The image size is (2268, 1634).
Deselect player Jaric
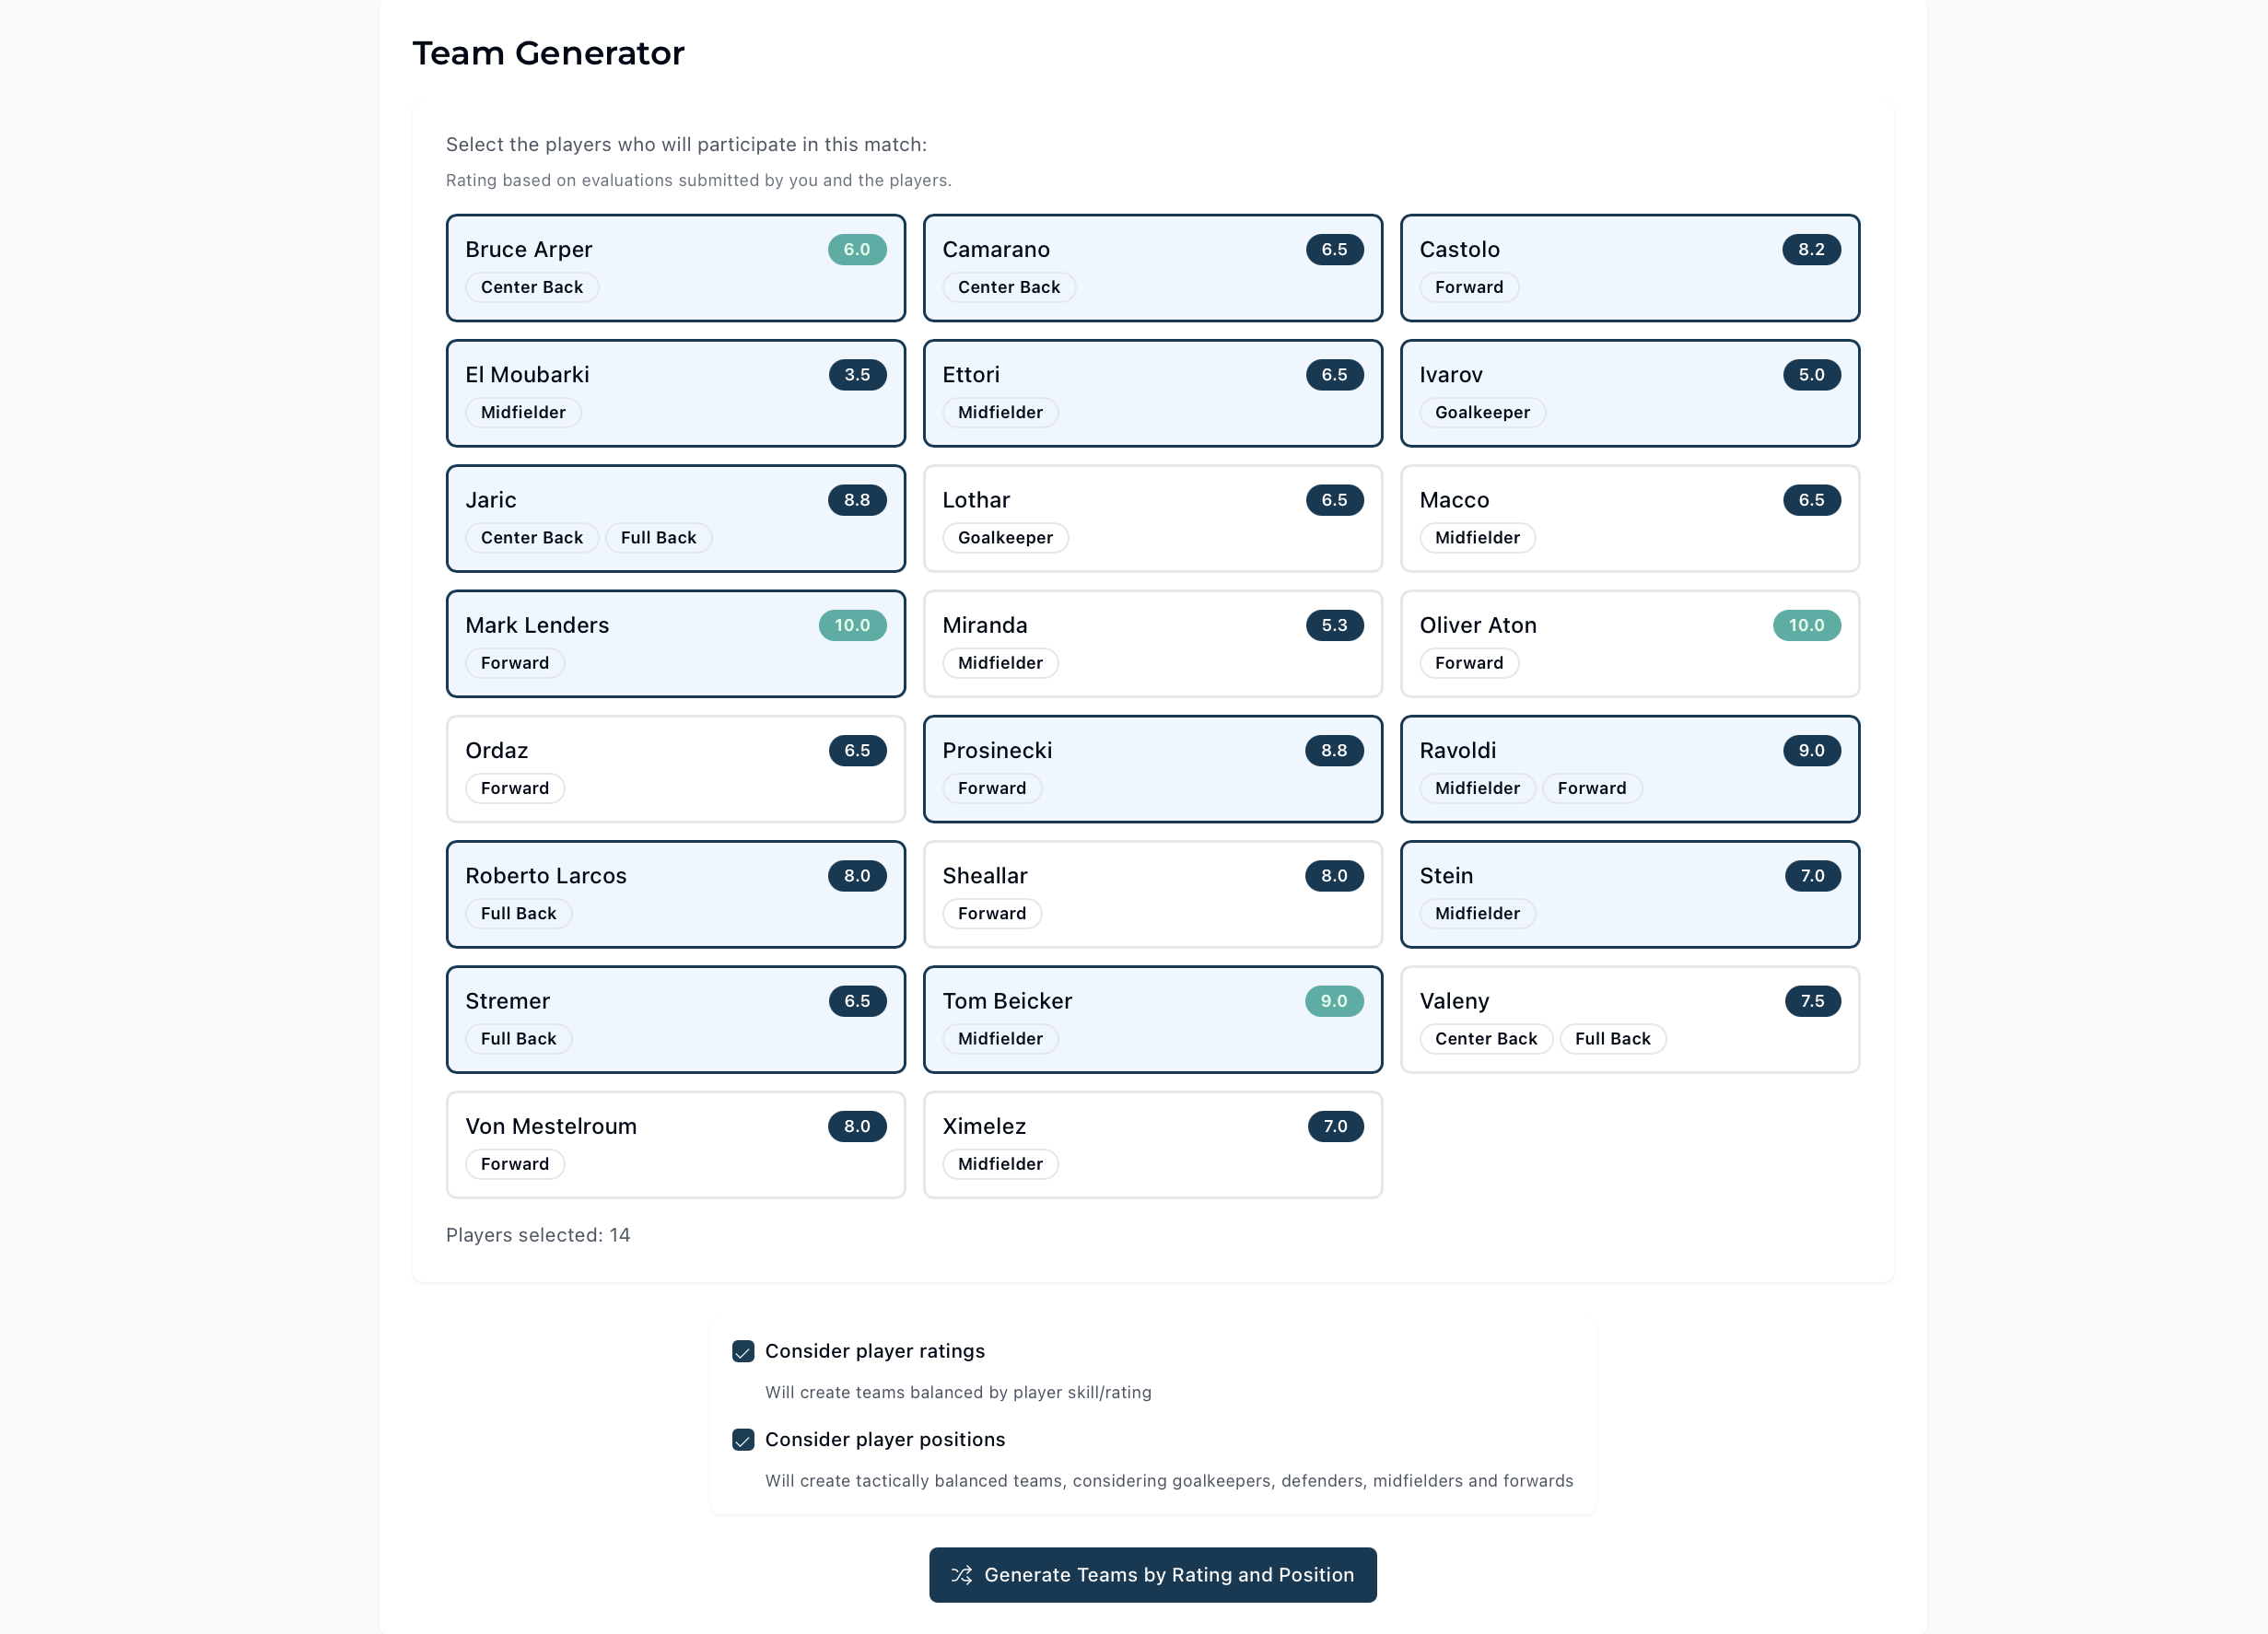[x=676, y=518]
